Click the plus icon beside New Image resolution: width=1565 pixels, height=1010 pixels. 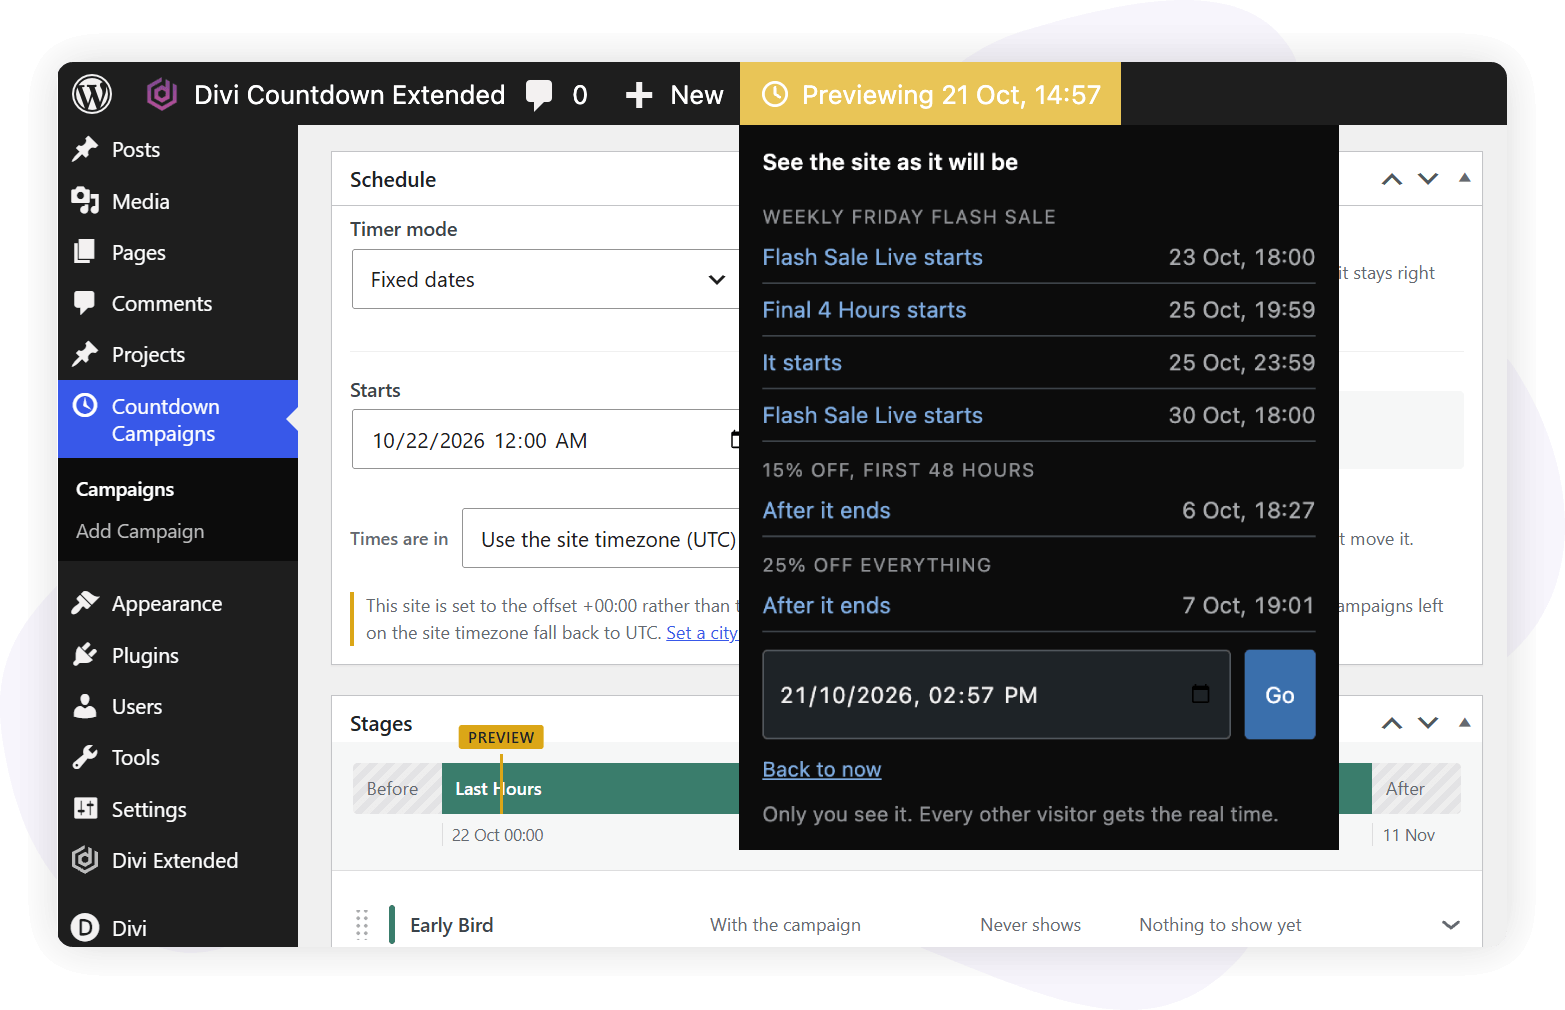click(x=639, y=95)
